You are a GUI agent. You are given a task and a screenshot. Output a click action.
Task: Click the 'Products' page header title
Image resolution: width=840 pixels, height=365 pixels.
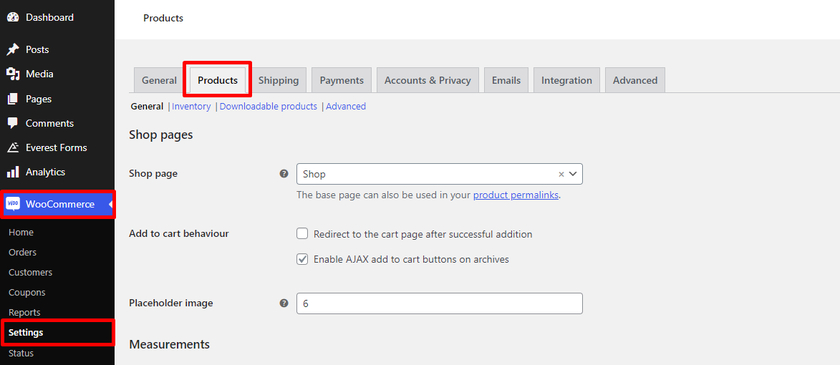(x=163, y=18)
